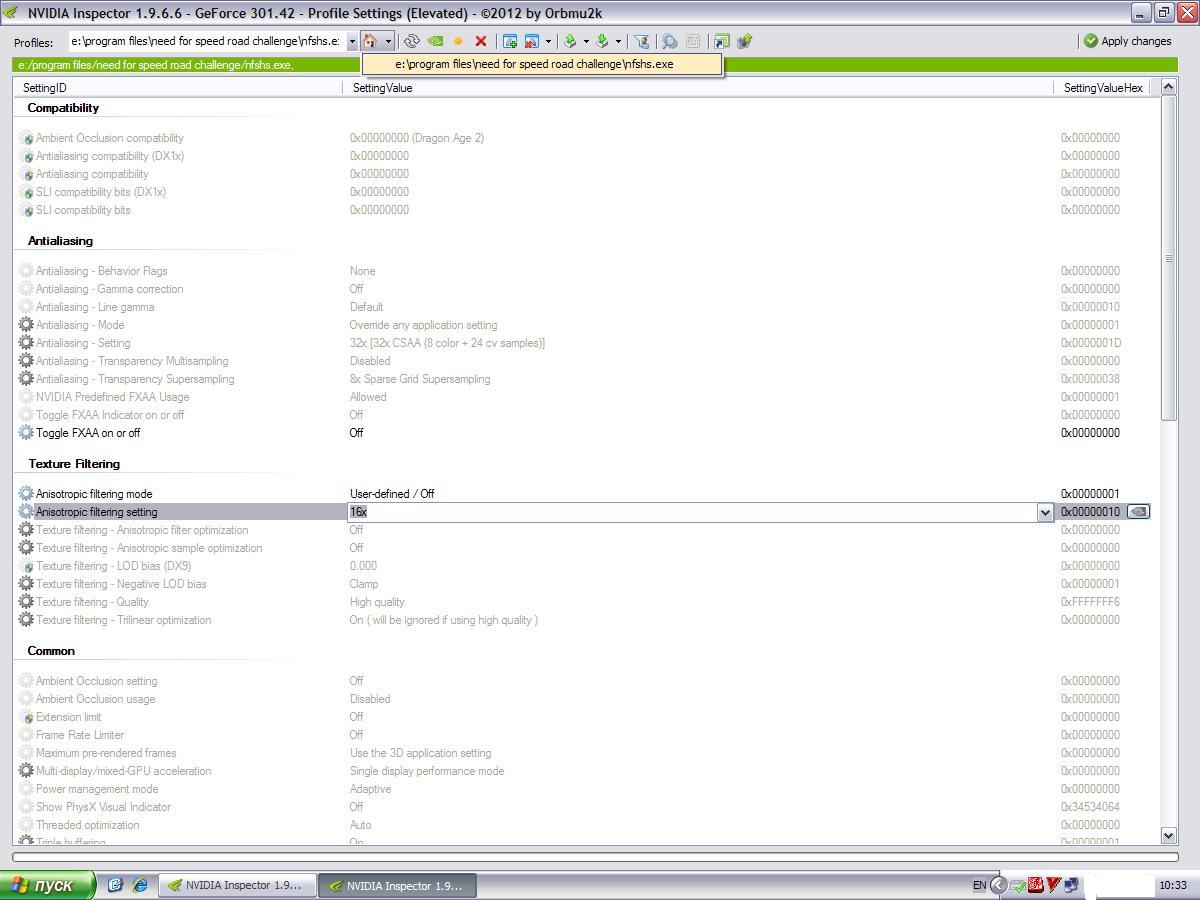Screen dimensions: 1200x900
Task: Click the EN language indicator
Action: (x=979, y=885)
